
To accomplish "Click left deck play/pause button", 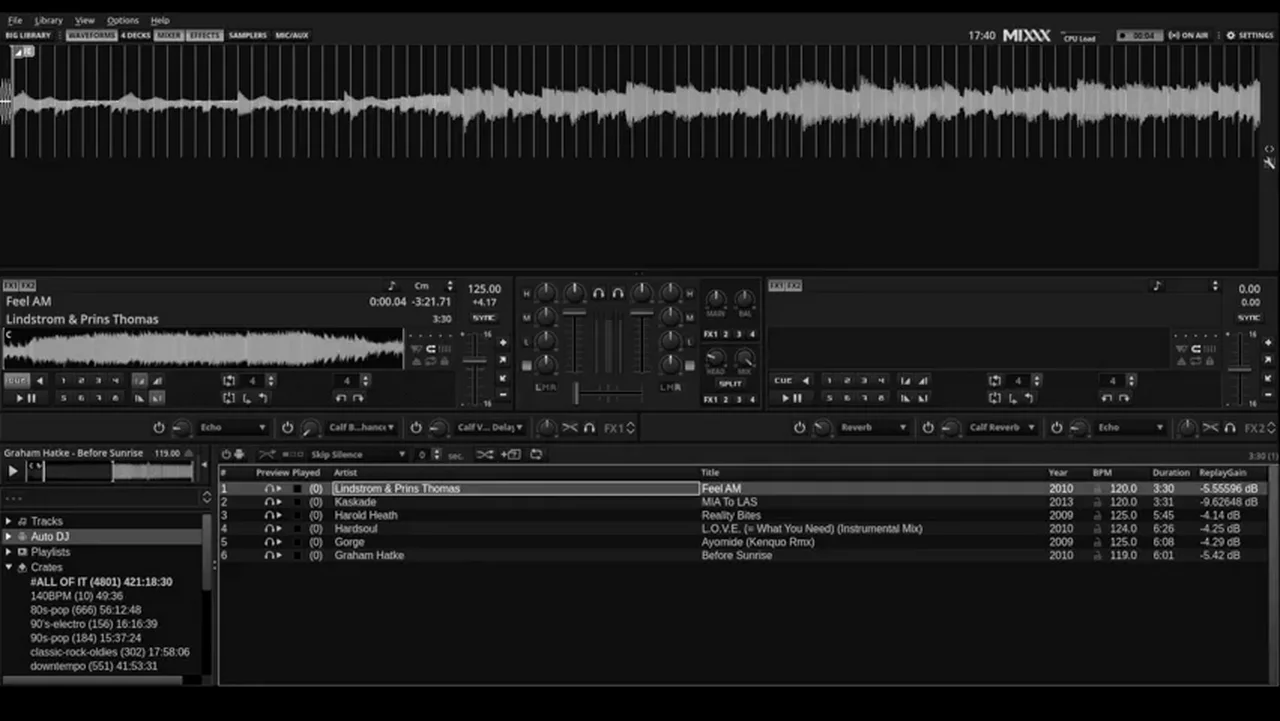I will (x=25, y=398).
